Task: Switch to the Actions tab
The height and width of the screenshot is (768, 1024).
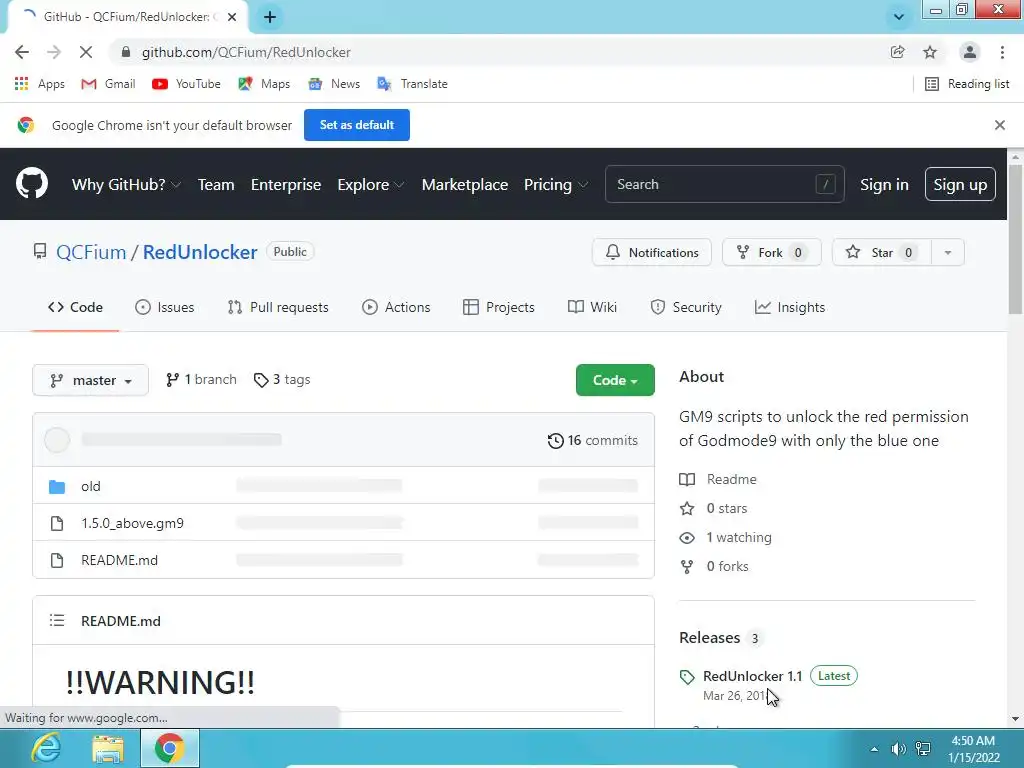Action: coord(396,307)
